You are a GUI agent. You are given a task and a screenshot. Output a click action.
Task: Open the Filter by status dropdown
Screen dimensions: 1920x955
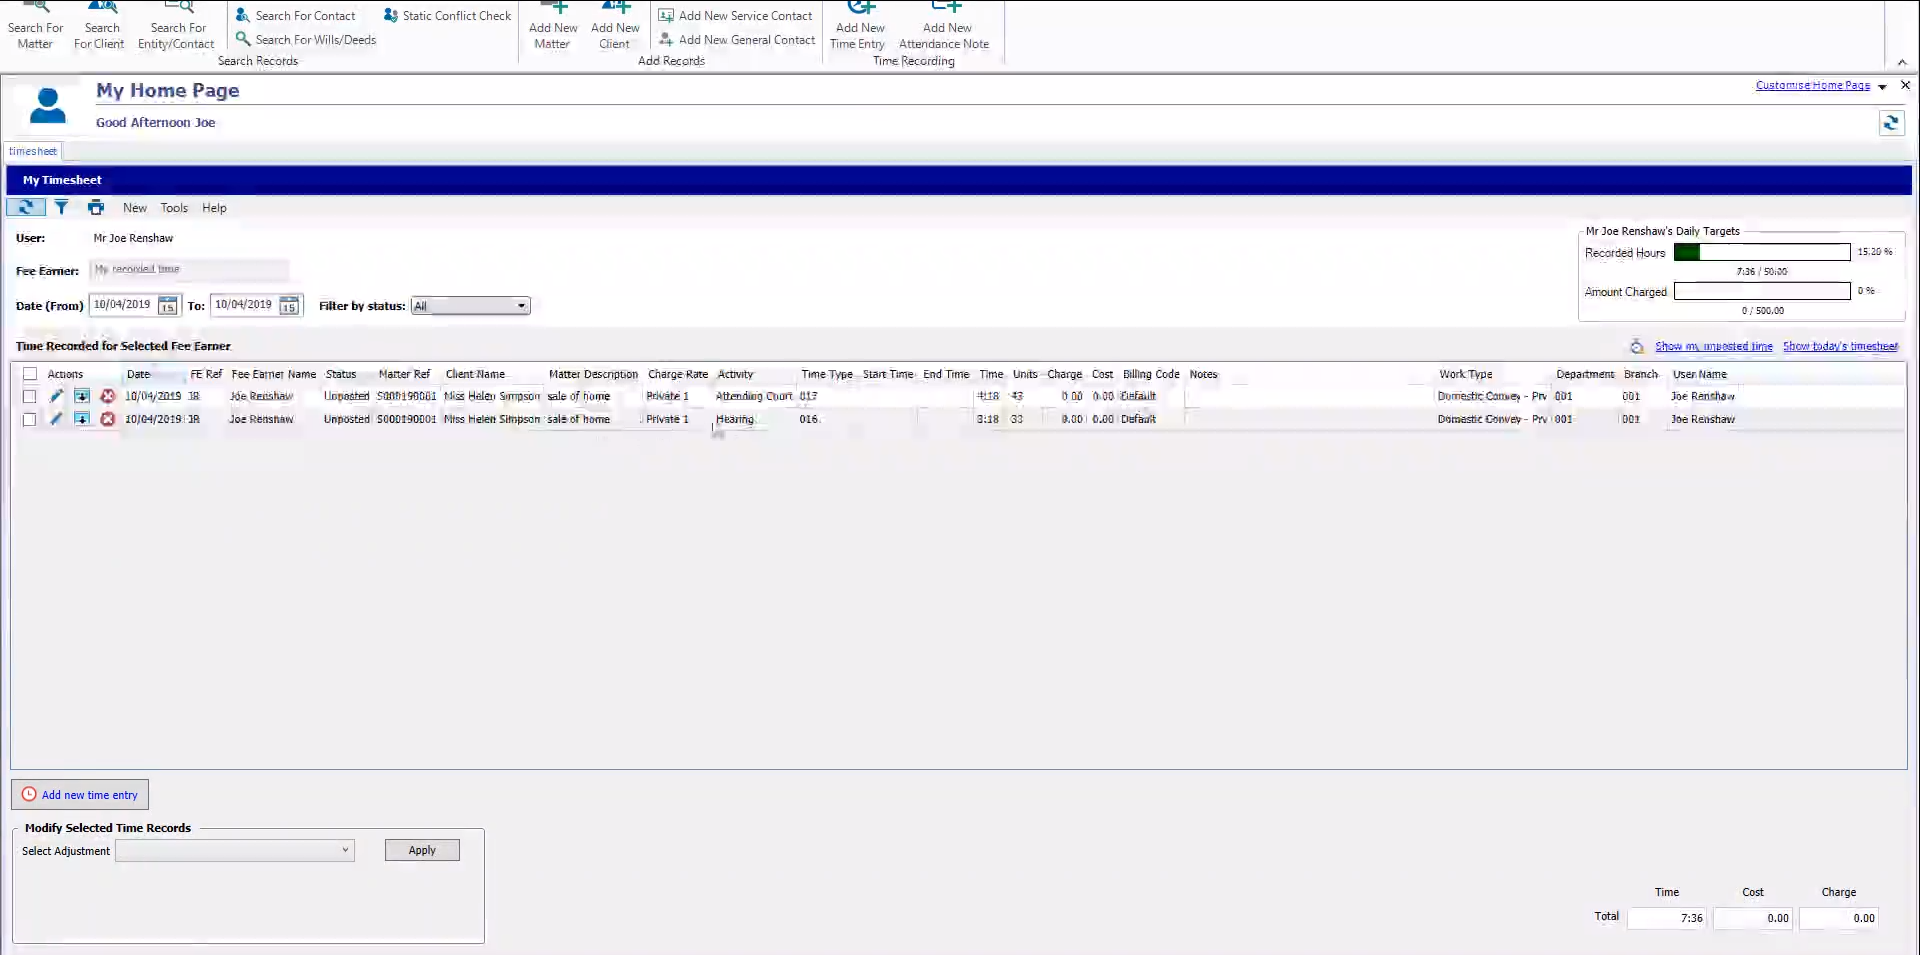coord(521,305)
